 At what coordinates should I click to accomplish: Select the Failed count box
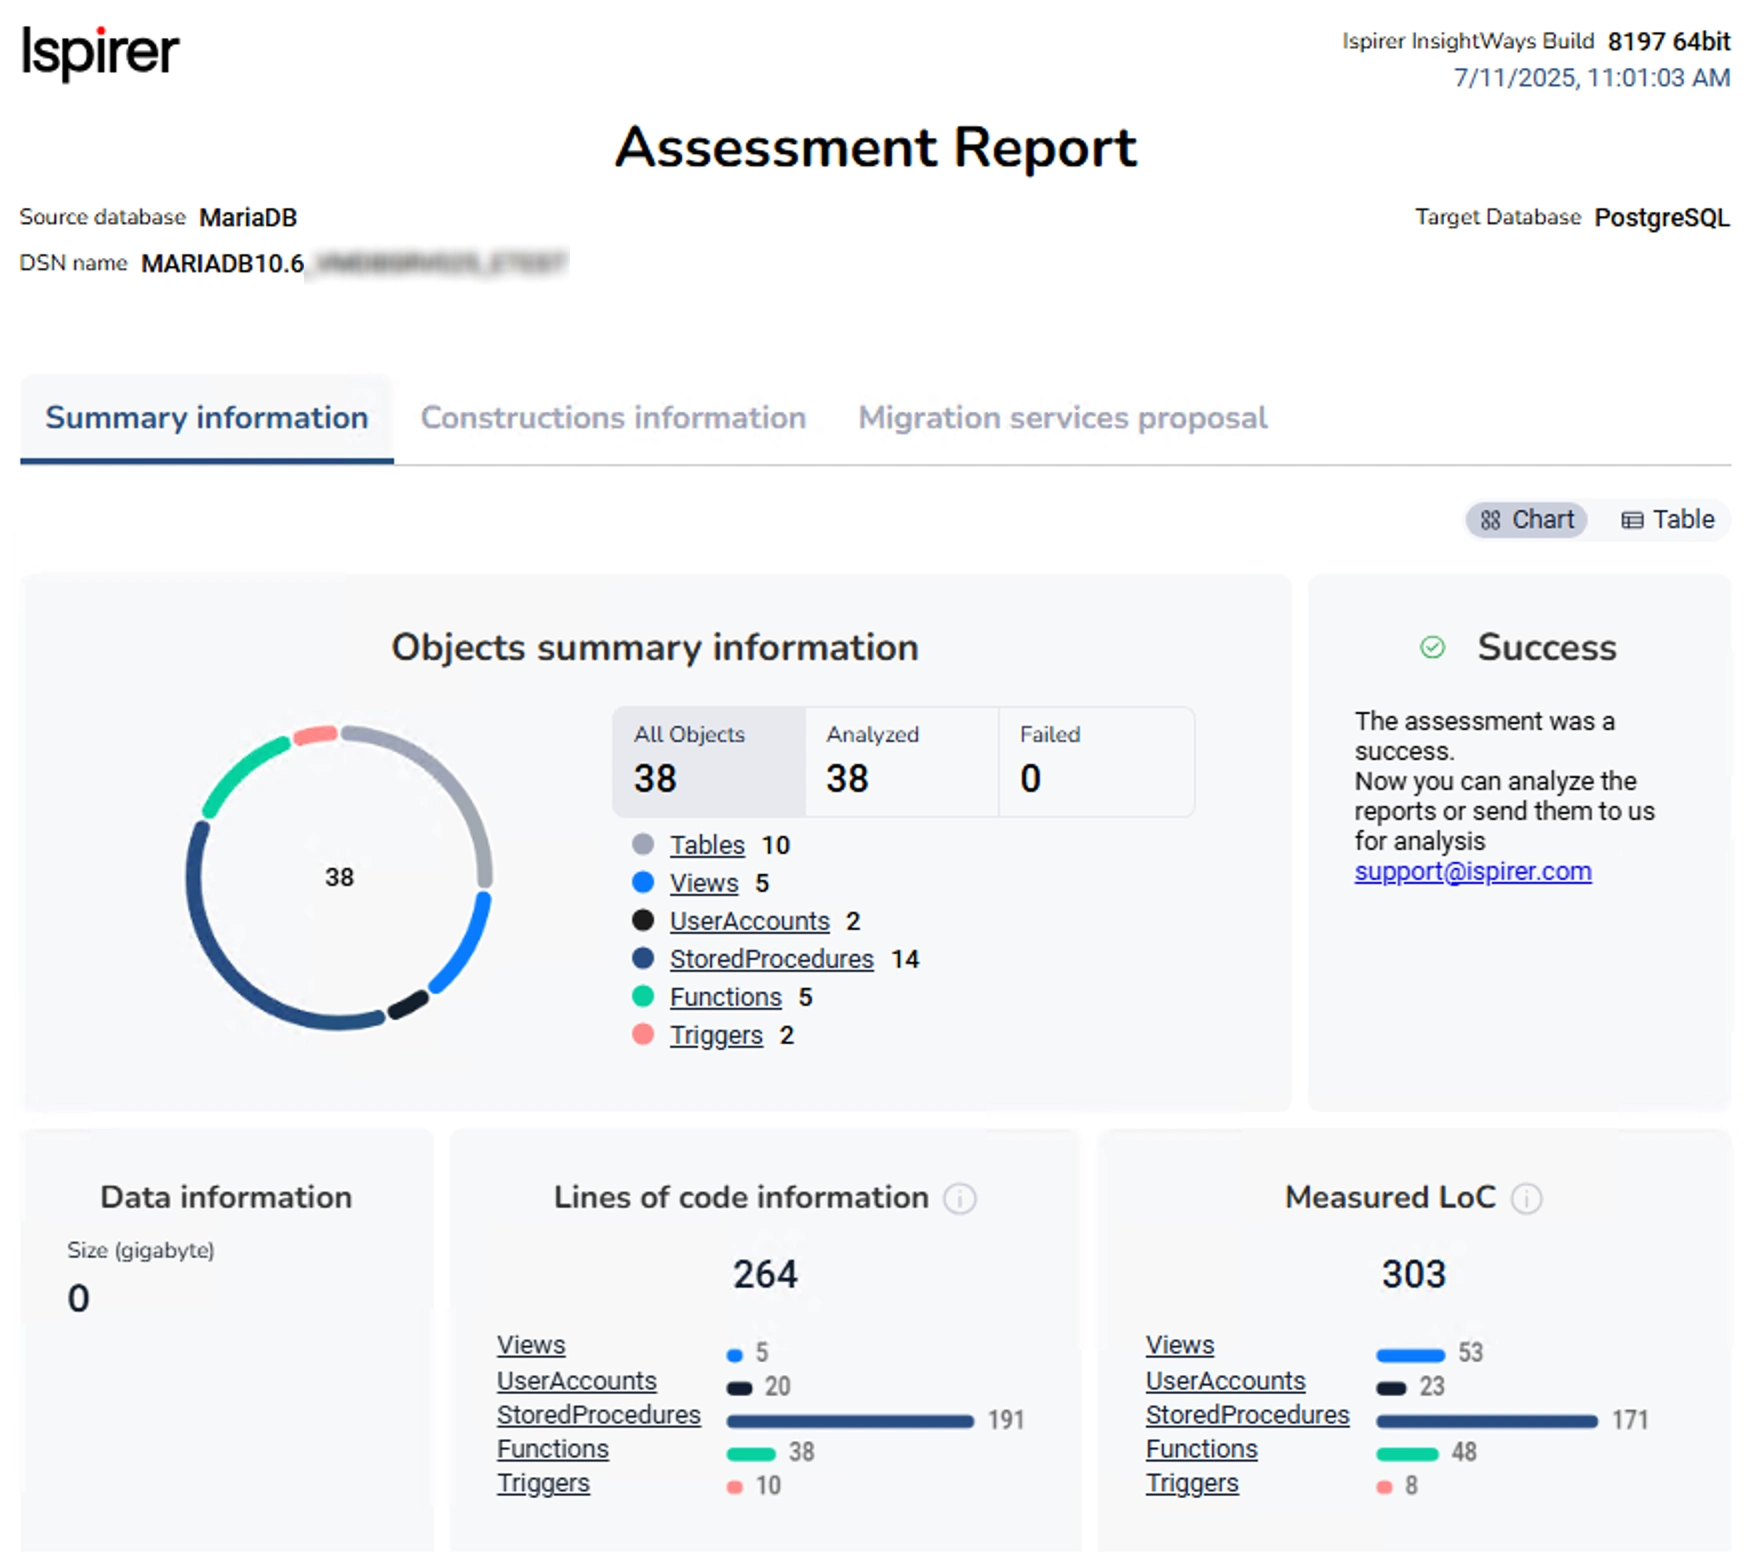[1095, 761]
